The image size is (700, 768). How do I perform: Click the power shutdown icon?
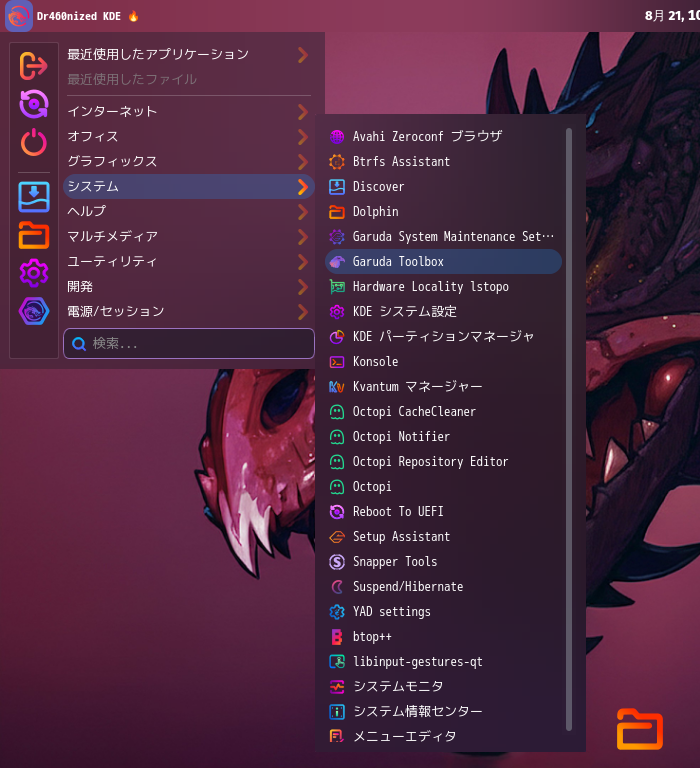33,143
